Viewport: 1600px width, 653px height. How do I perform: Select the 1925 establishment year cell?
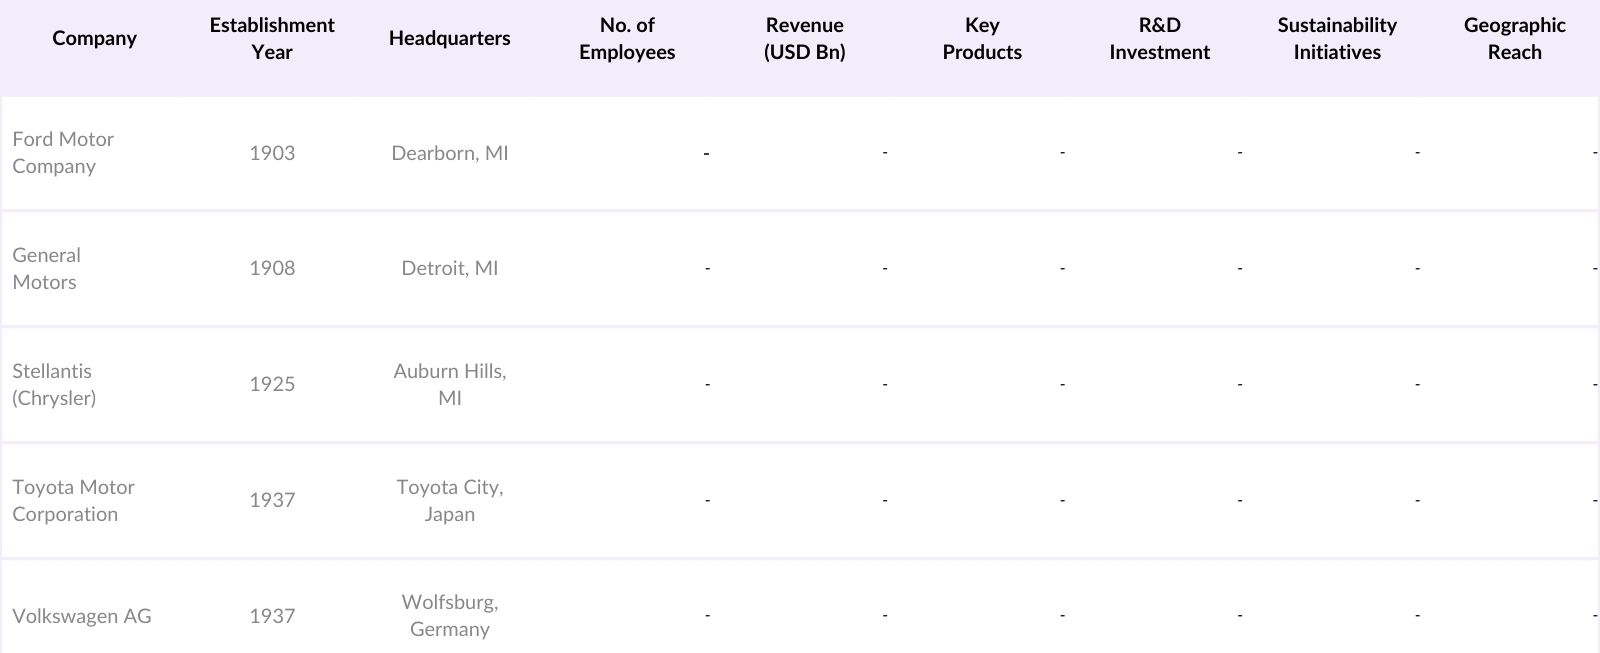272,385
